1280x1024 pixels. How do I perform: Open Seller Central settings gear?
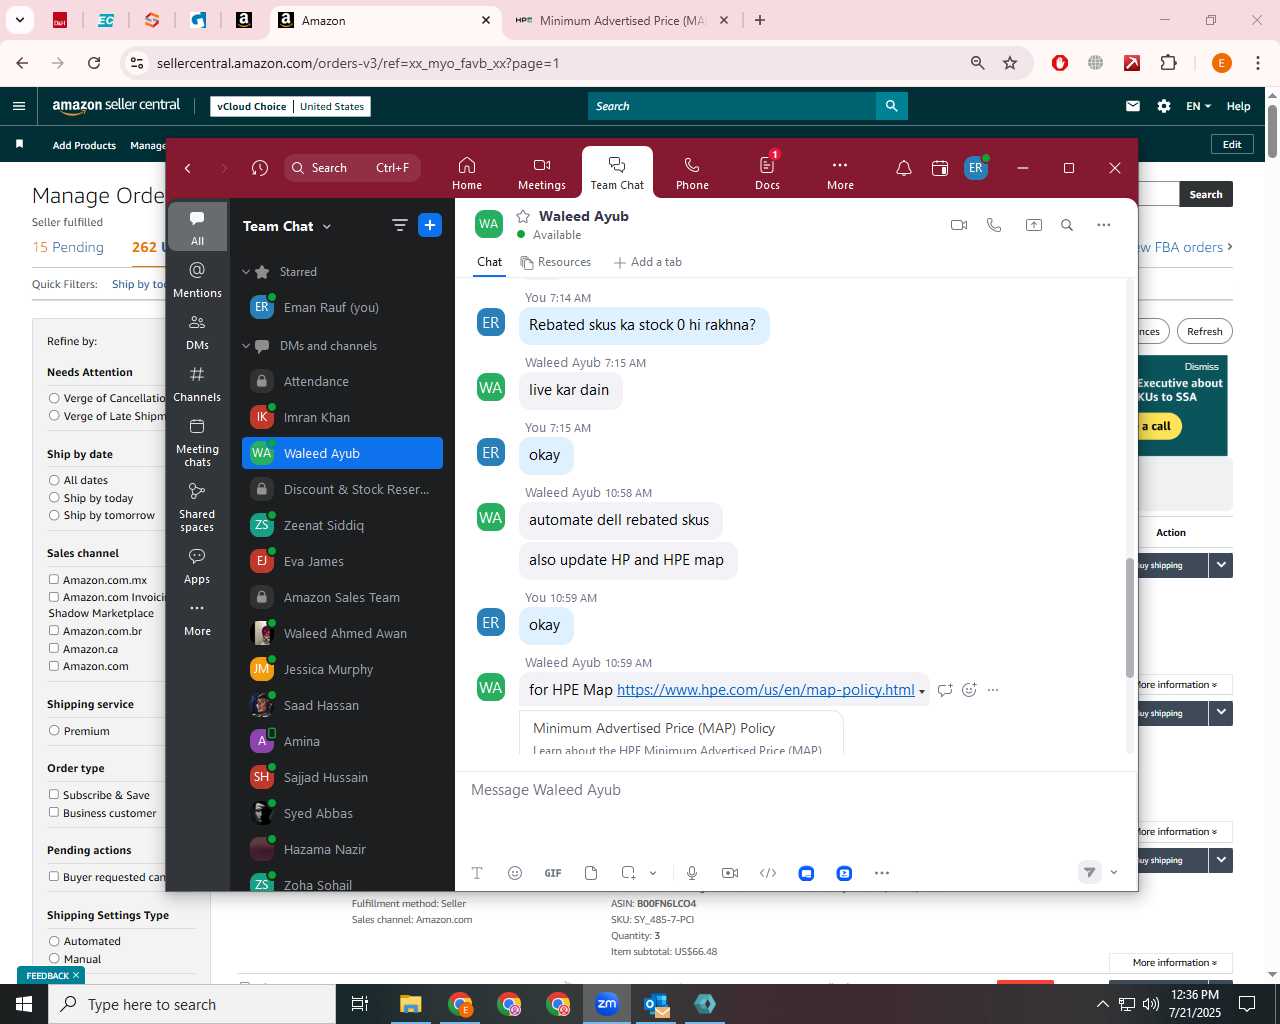(1164, 106)
